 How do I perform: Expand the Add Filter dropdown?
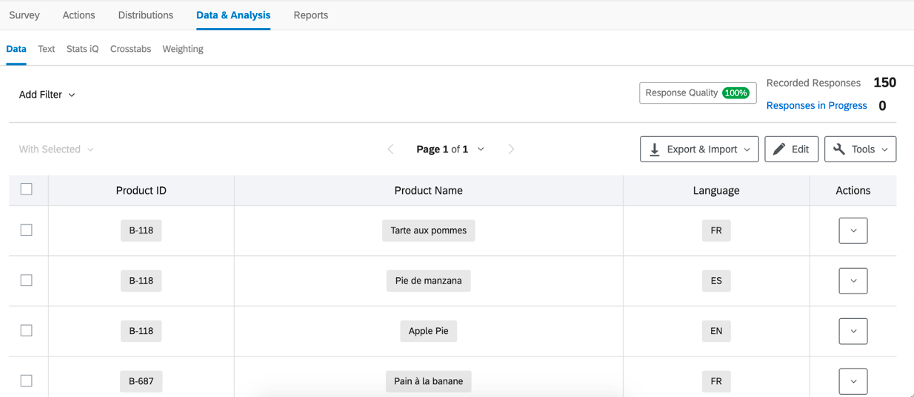click(x=47, y=94)
